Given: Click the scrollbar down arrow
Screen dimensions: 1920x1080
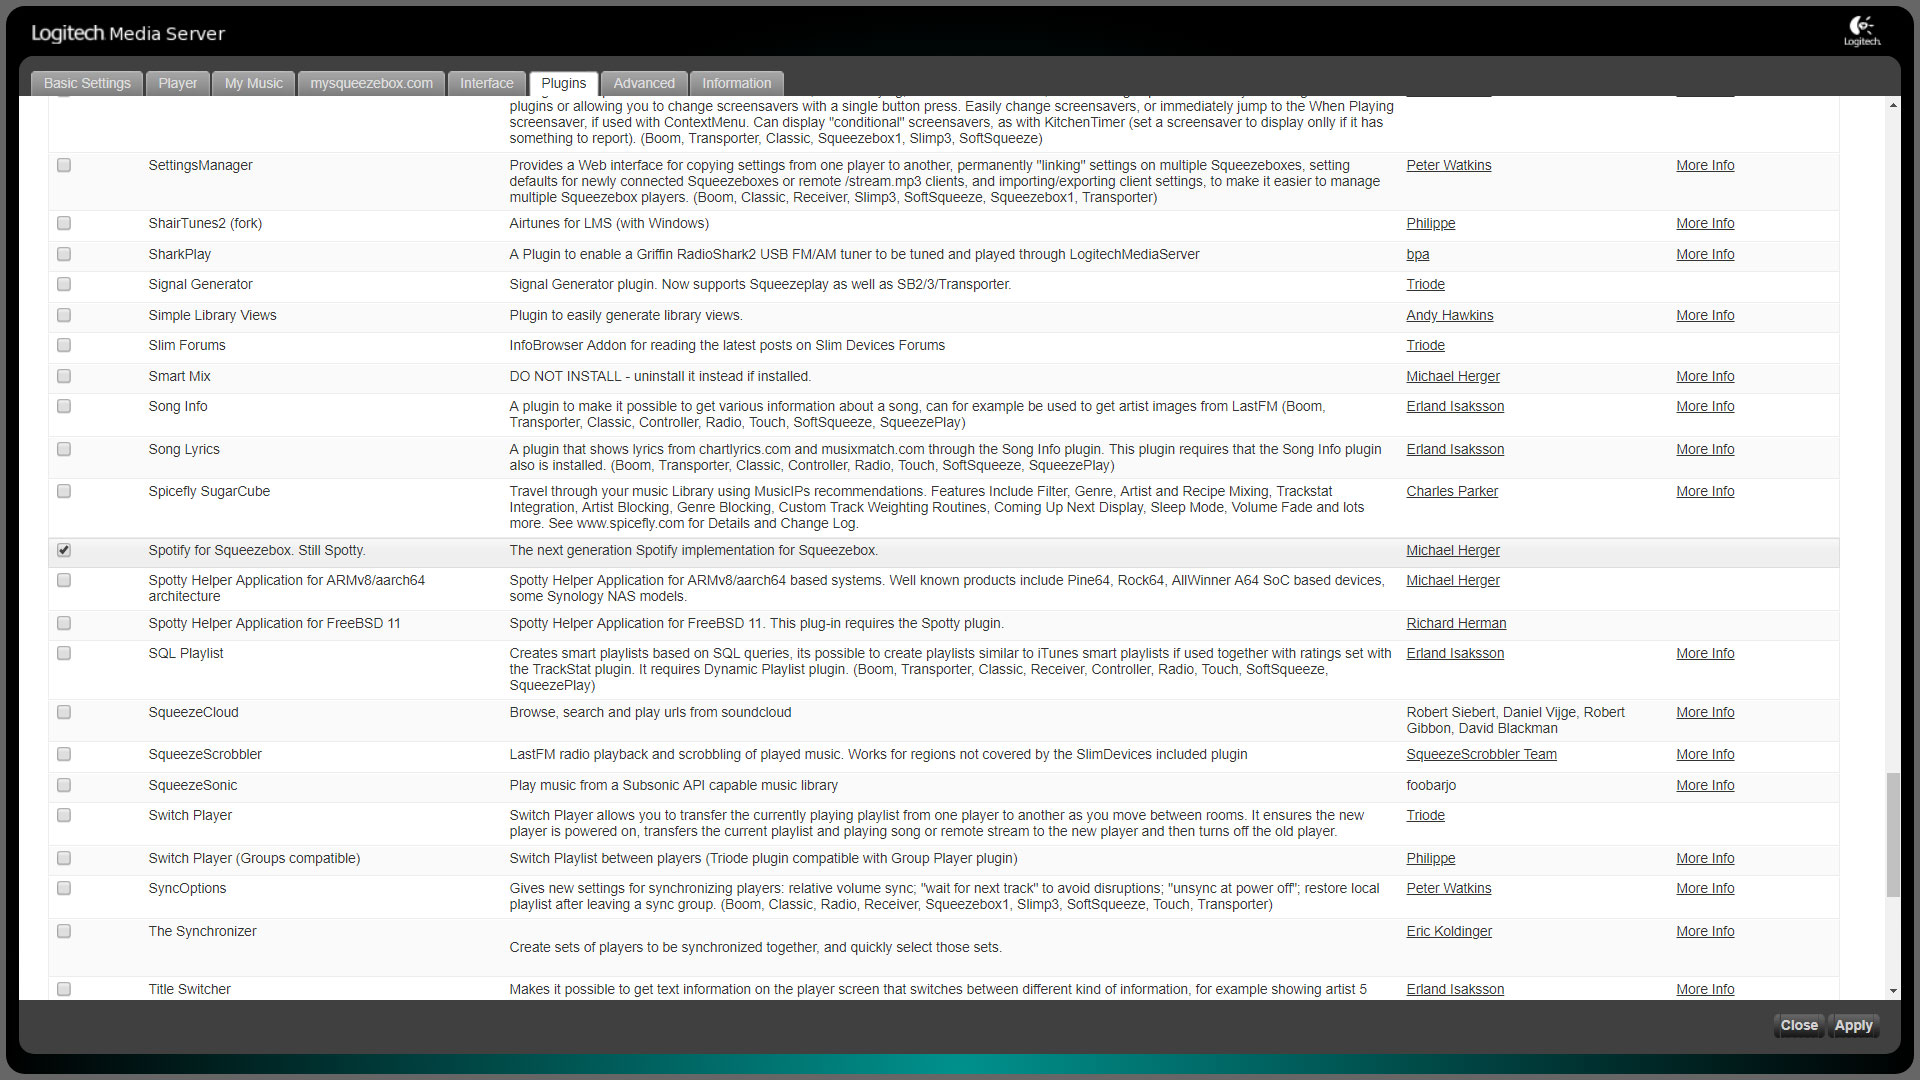Looking at the screenshot, I should click(1893, 991).
